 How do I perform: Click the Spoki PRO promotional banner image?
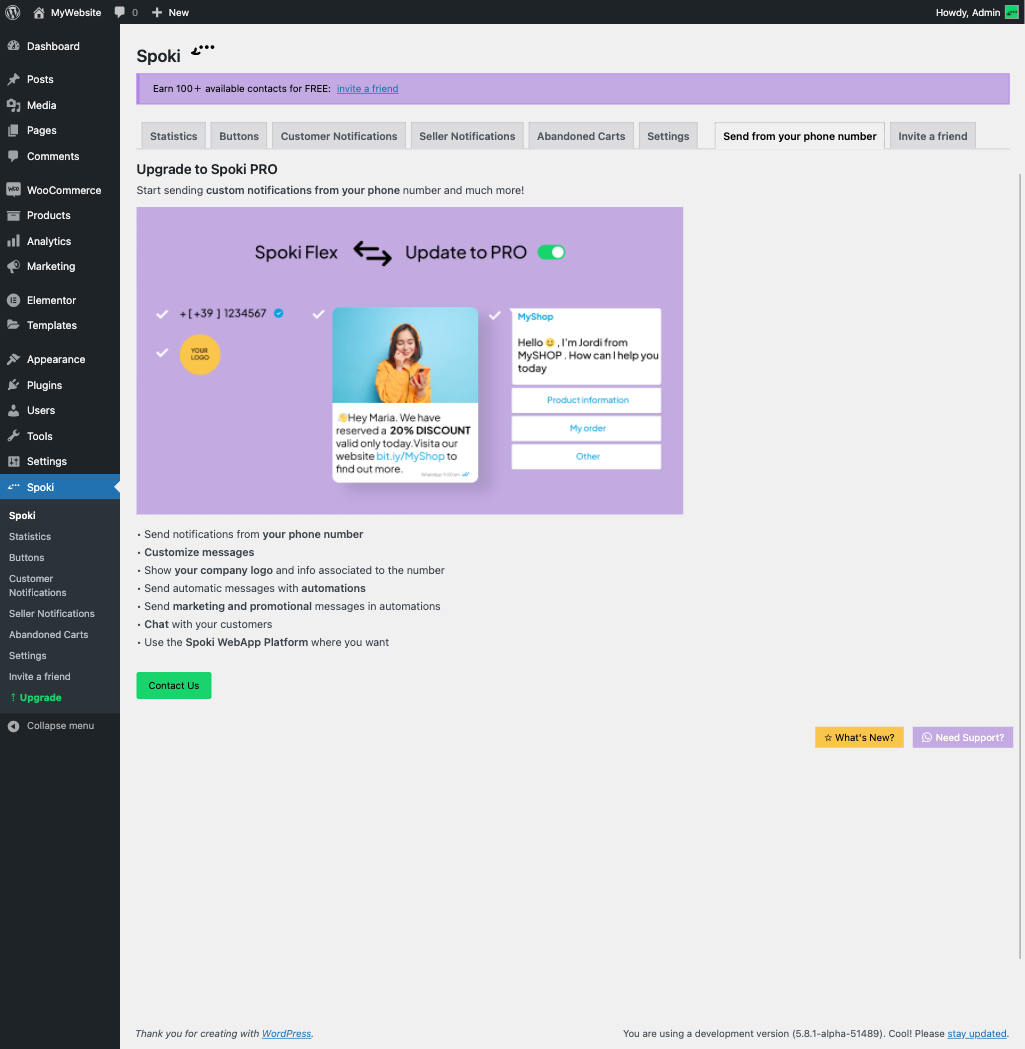[x=409, y=361]
